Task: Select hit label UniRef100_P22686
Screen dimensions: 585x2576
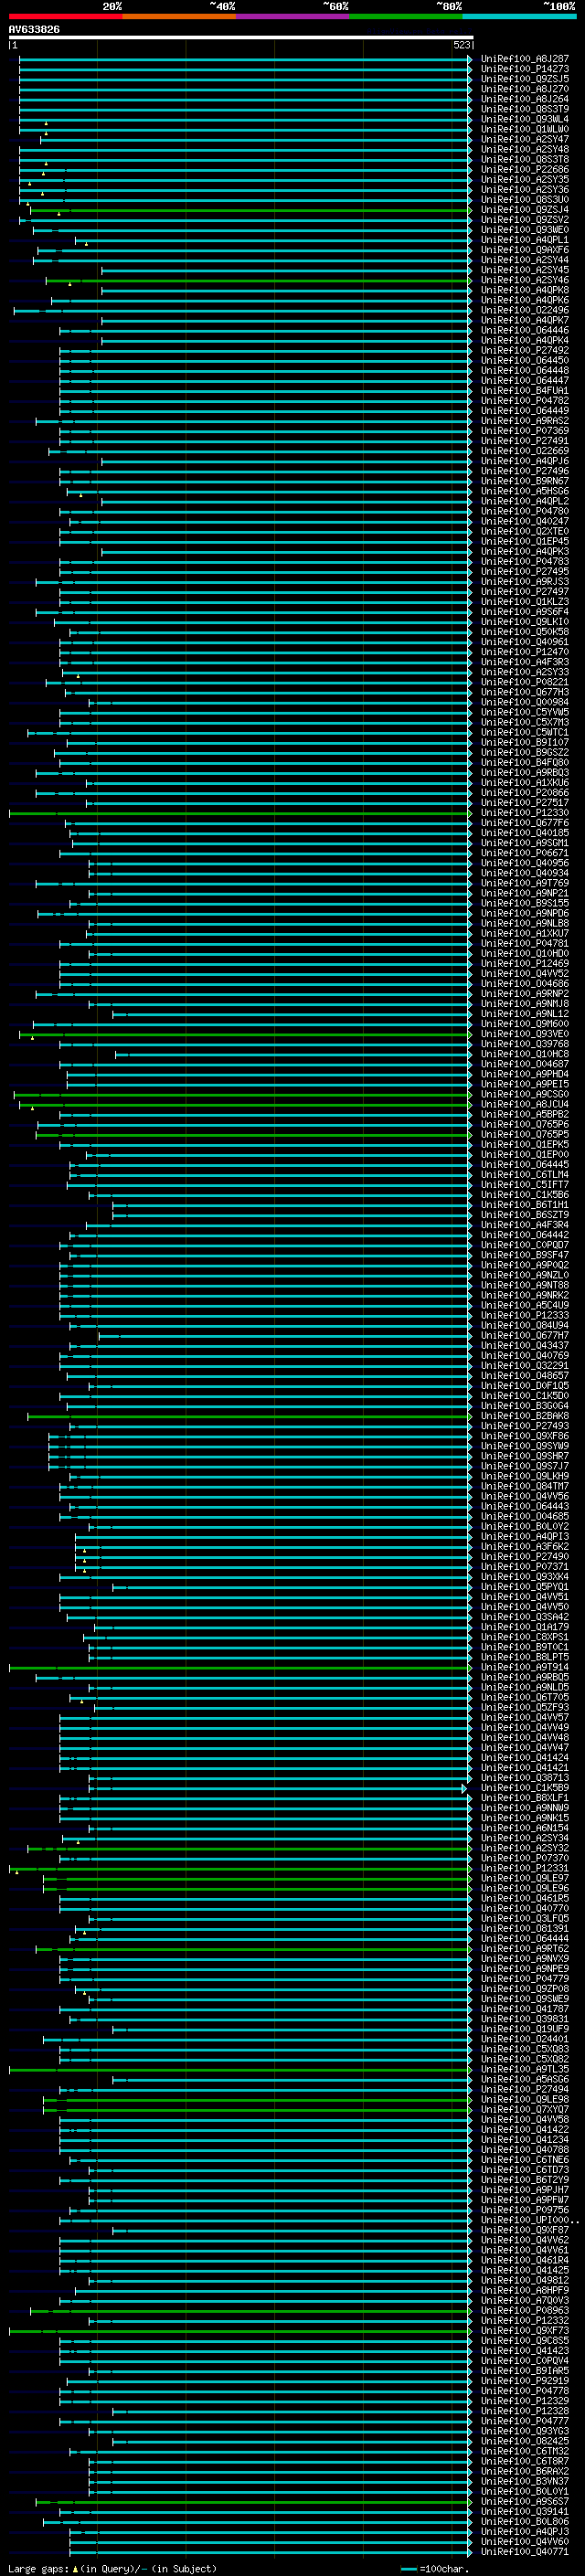Action: [x=525, y=170]
